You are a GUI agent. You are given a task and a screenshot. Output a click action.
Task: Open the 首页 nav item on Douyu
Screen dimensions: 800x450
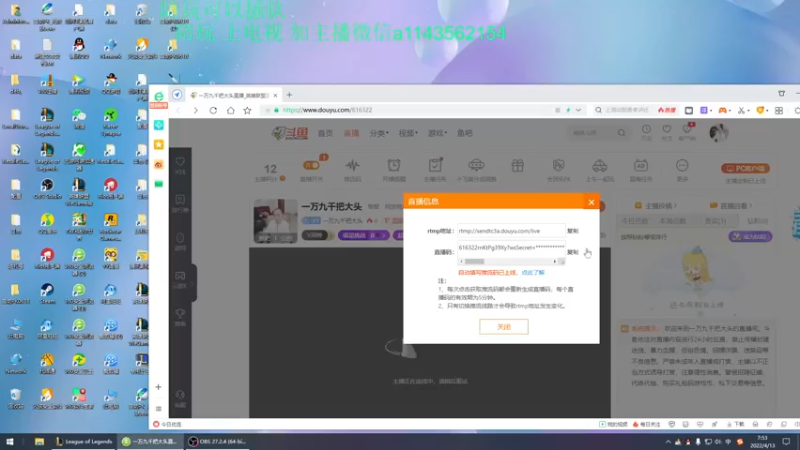click(325, 133)
